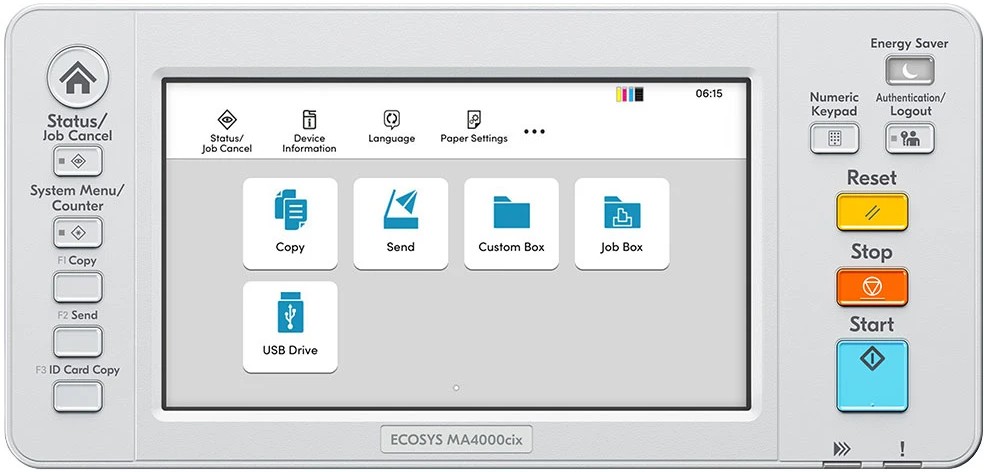The image size is (984, 472).
Task: Open Custom Box folder tile
Action: coord(511,223)
